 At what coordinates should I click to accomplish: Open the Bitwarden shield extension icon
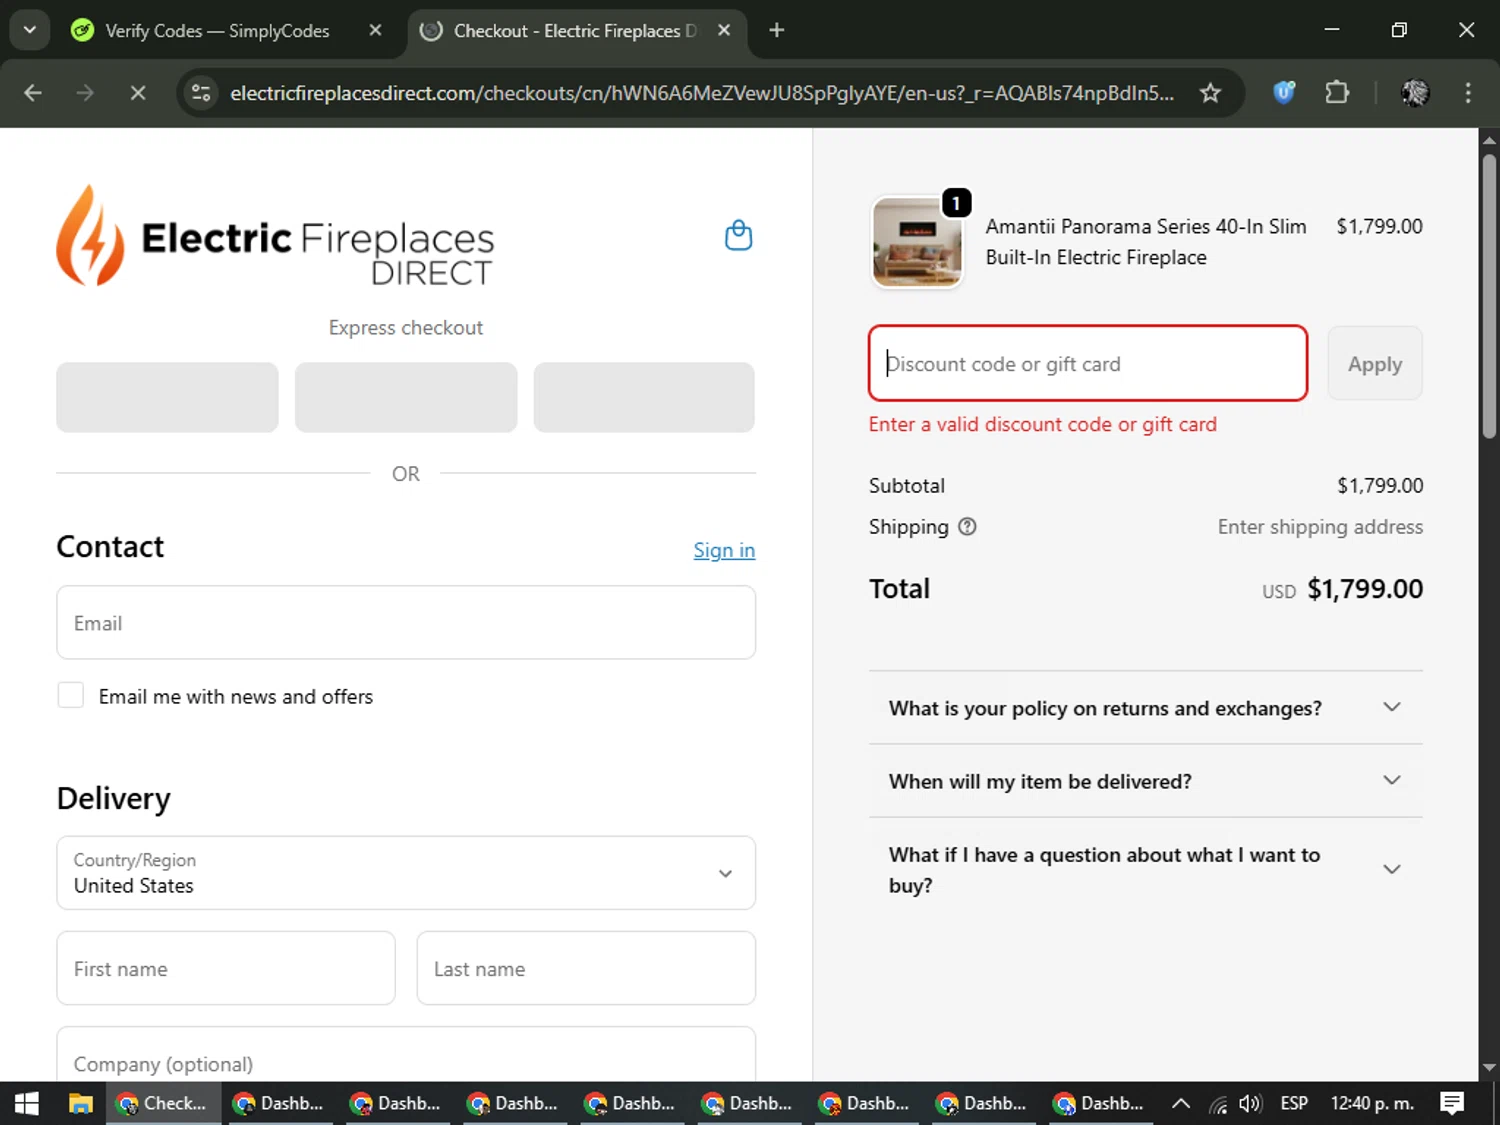point(1284,93)
